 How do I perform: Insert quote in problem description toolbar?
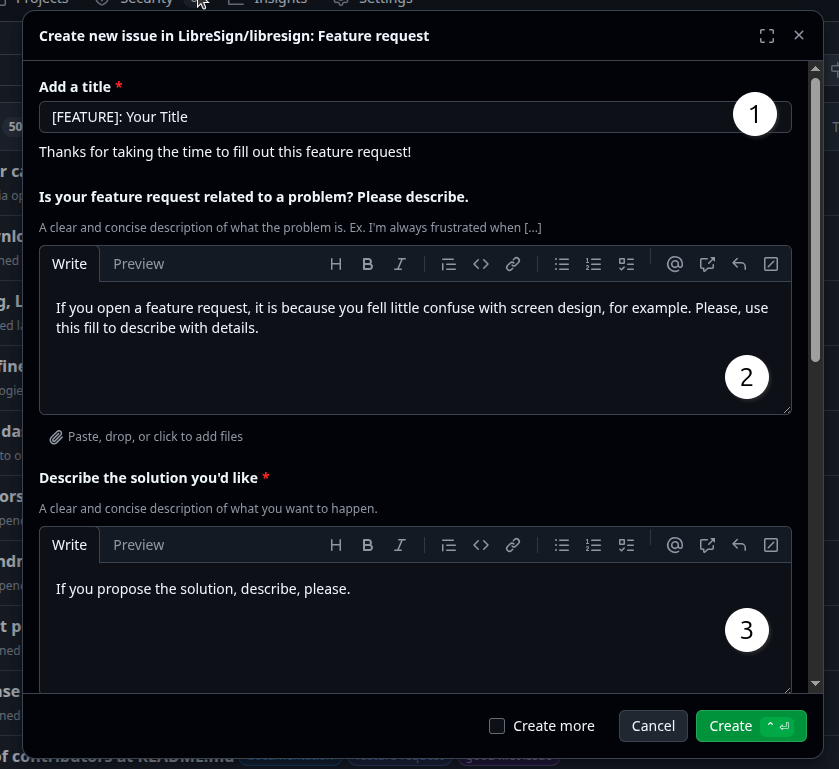pos(448,264)
